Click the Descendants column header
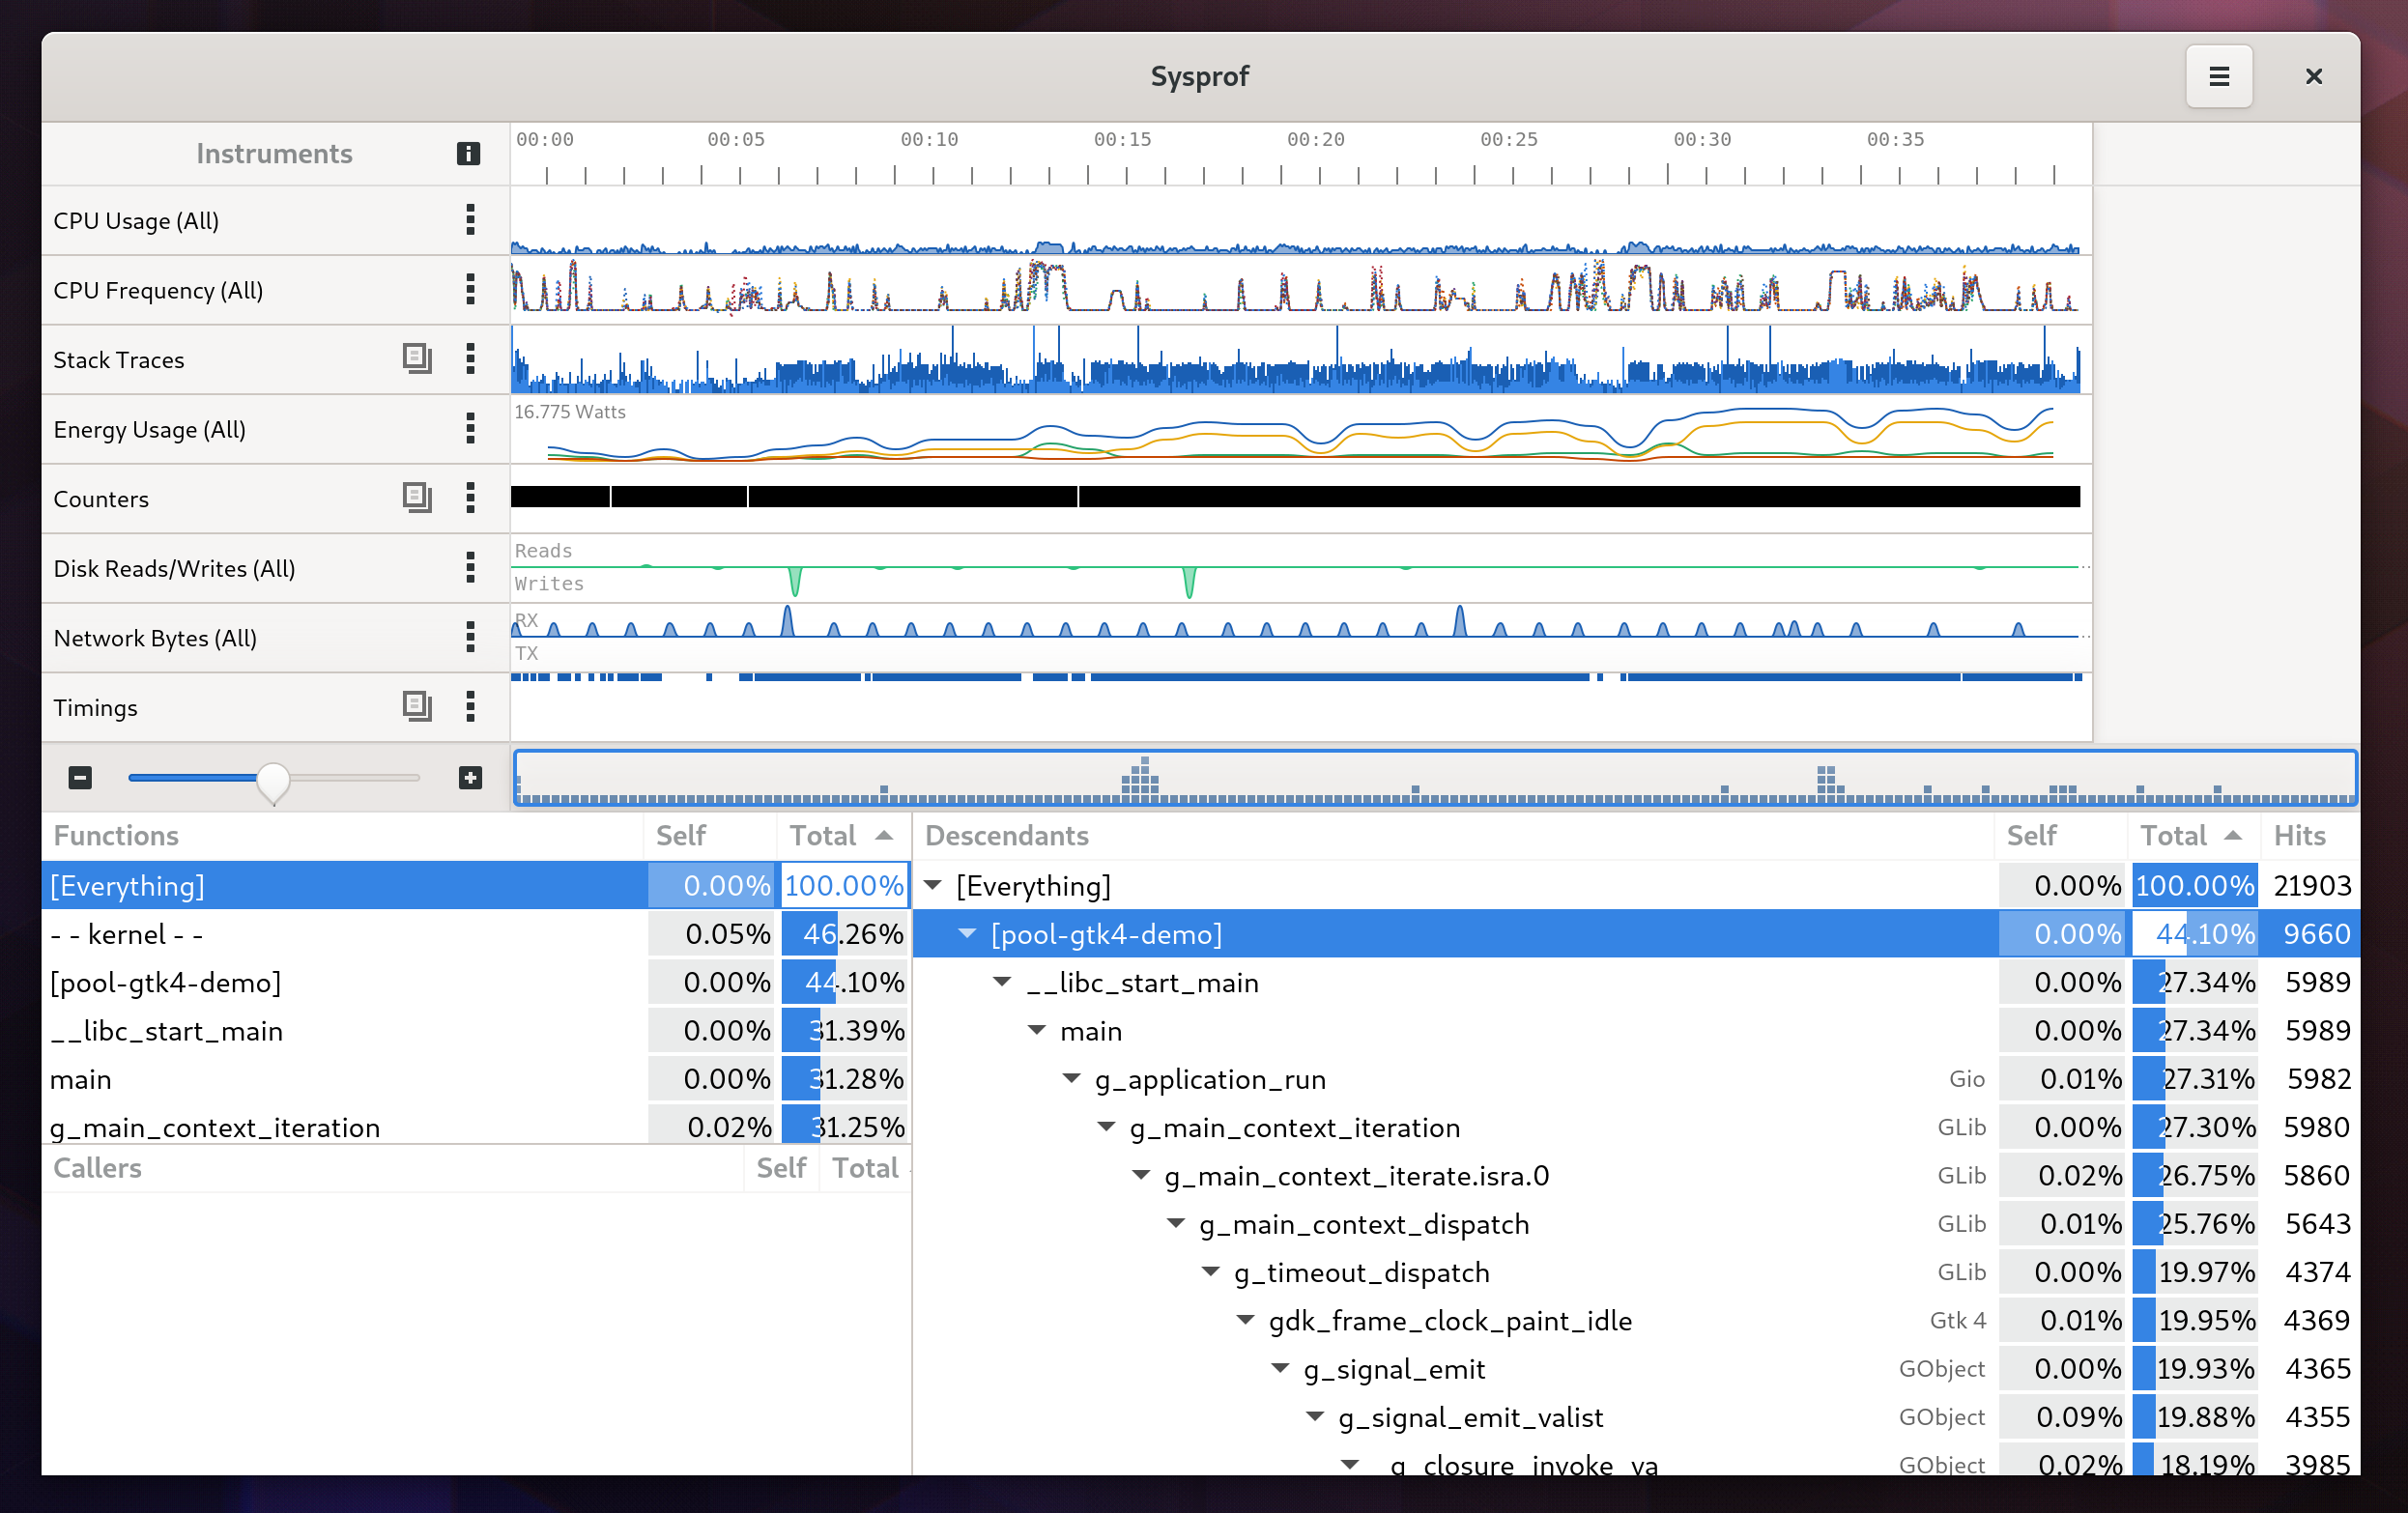 point(1455,835)
